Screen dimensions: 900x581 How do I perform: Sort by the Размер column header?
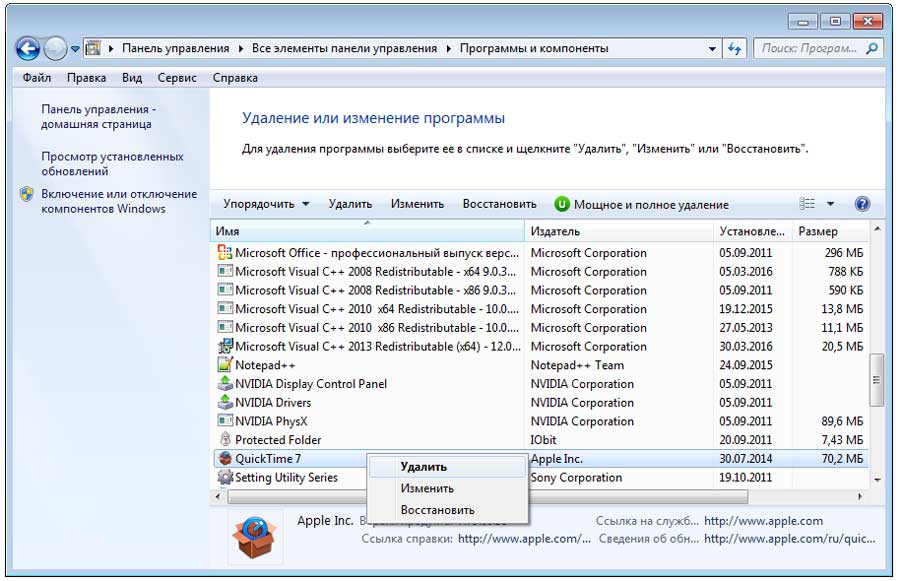pos(830,231)
